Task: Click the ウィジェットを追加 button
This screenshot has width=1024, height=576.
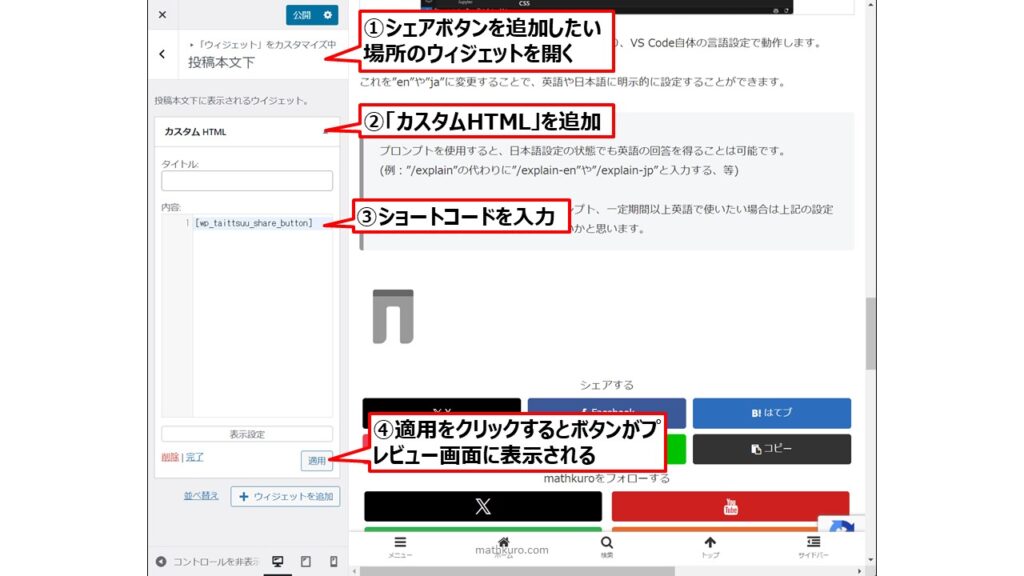Action: click(x=285, y=496)
